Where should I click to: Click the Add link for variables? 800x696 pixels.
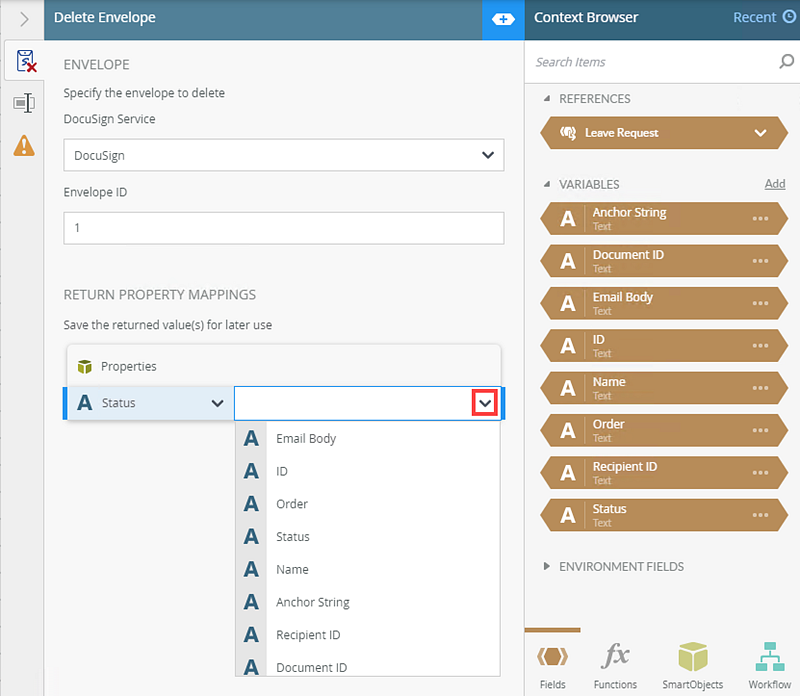(774, 184)
